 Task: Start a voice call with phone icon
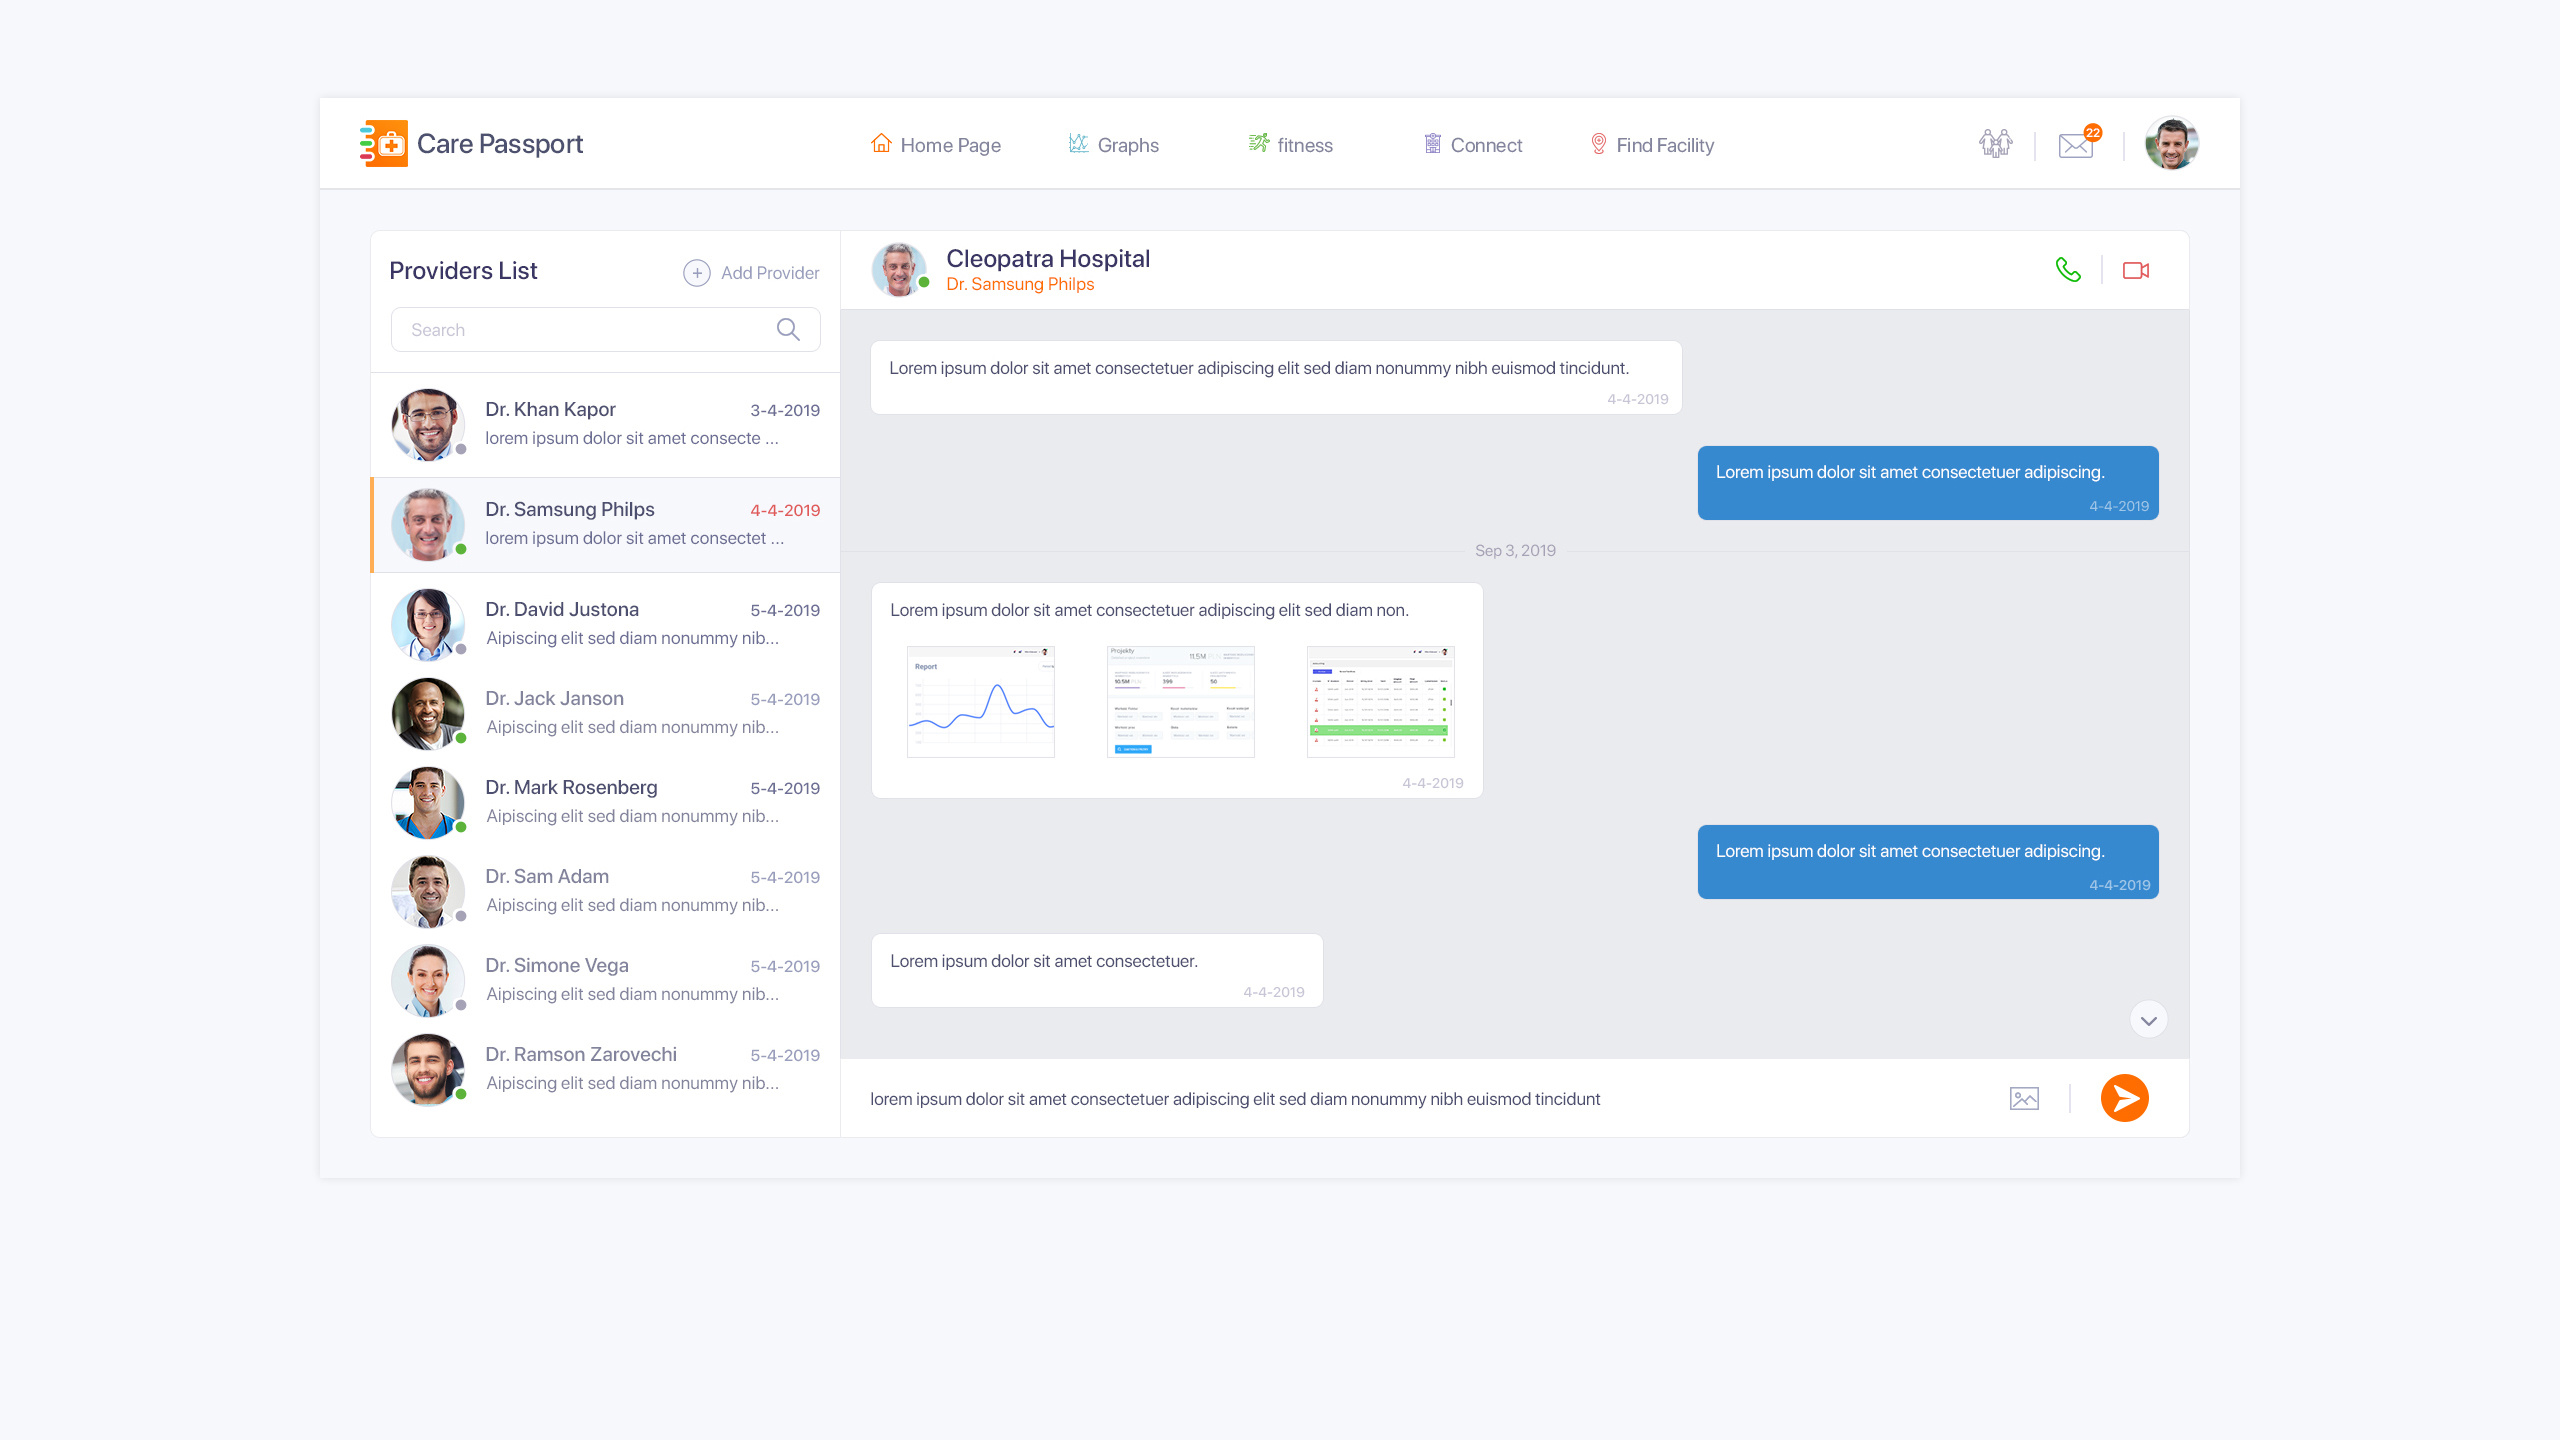(2068, 270)
